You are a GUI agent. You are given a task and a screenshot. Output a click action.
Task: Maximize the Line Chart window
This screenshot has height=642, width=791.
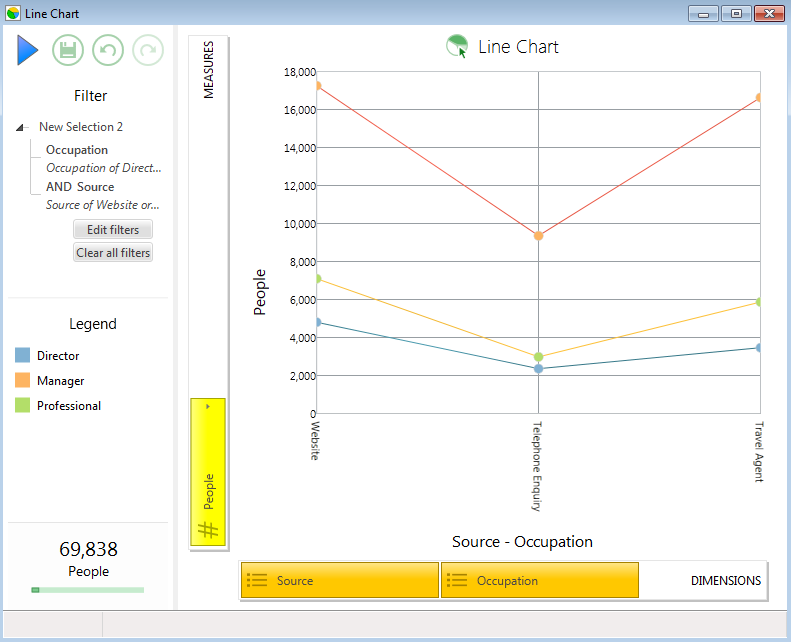coord(736,14)
